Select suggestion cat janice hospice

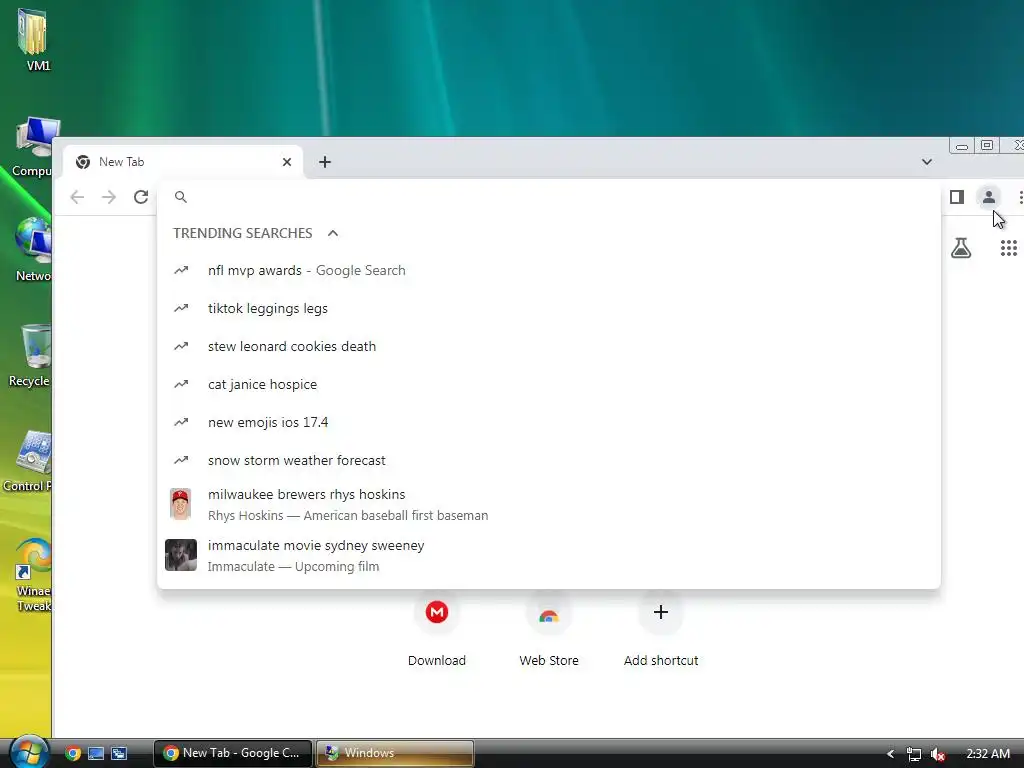coord(549,384)
